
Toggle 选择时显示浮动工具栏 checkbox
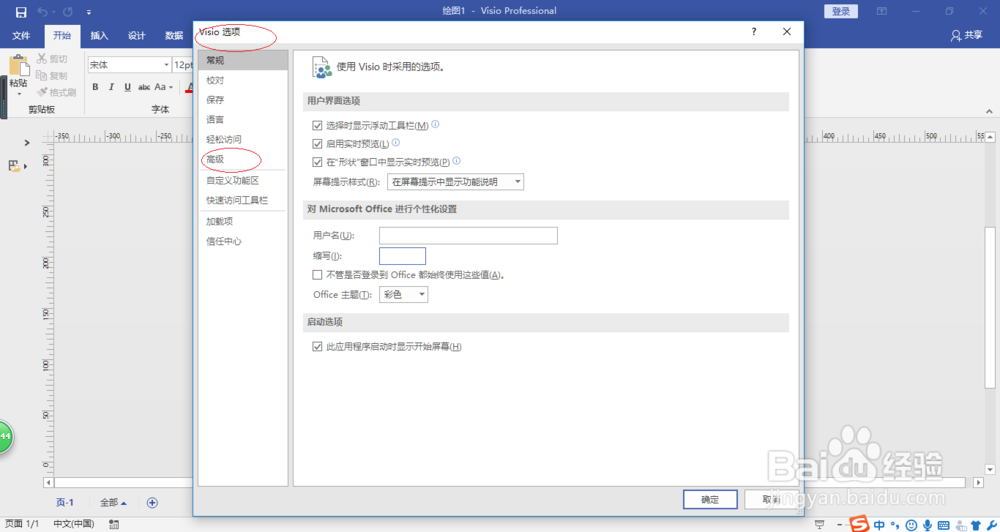point(317,126)
